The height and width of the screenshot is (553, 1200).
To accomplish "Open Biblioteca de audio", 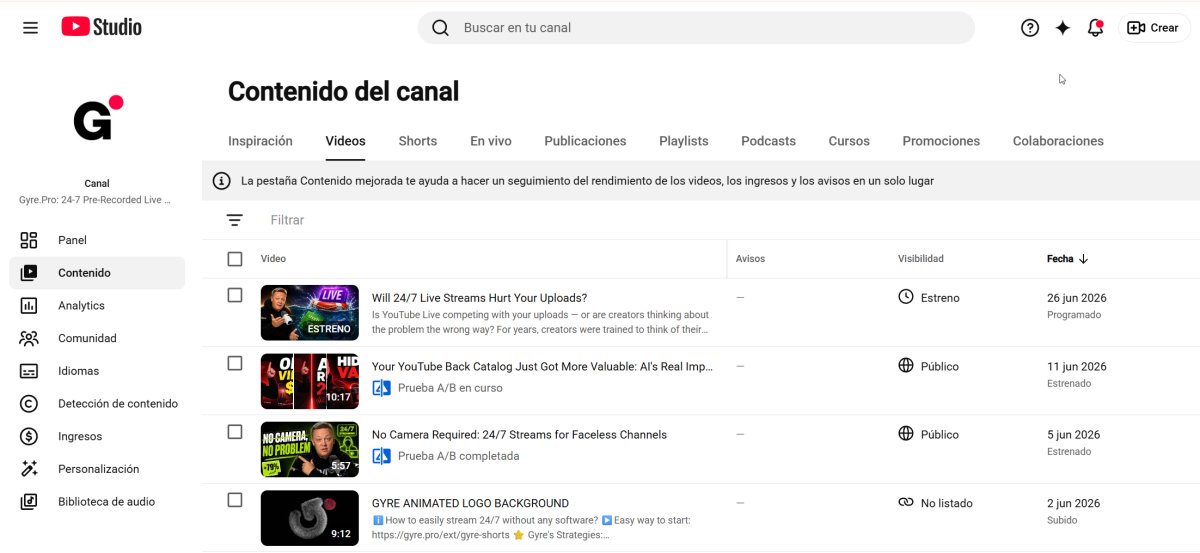I will tap(97, 502).
